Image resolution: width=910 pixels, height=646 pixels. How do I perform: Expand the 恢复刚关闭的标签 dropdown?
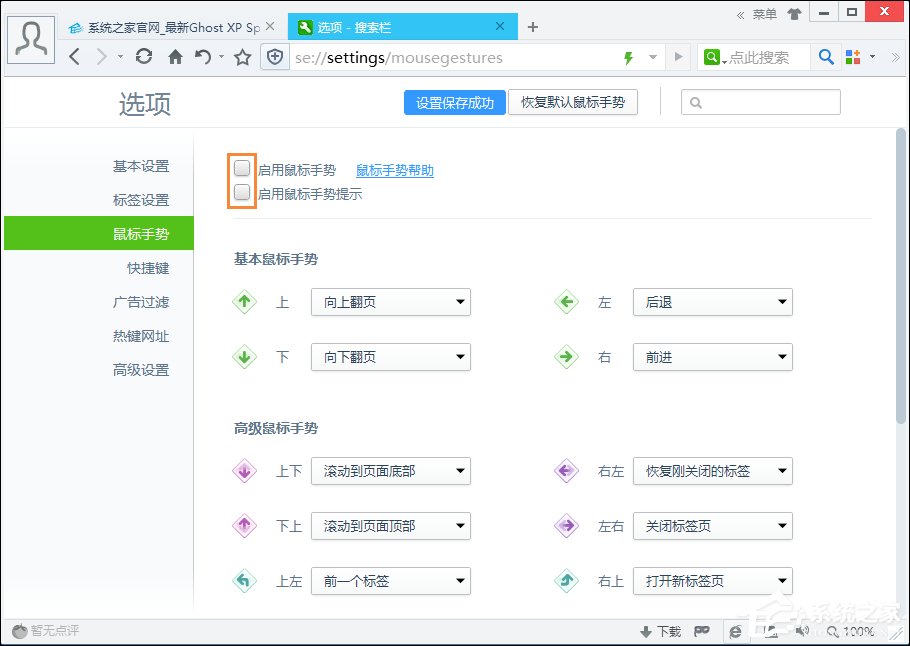(x=712, y=471)
